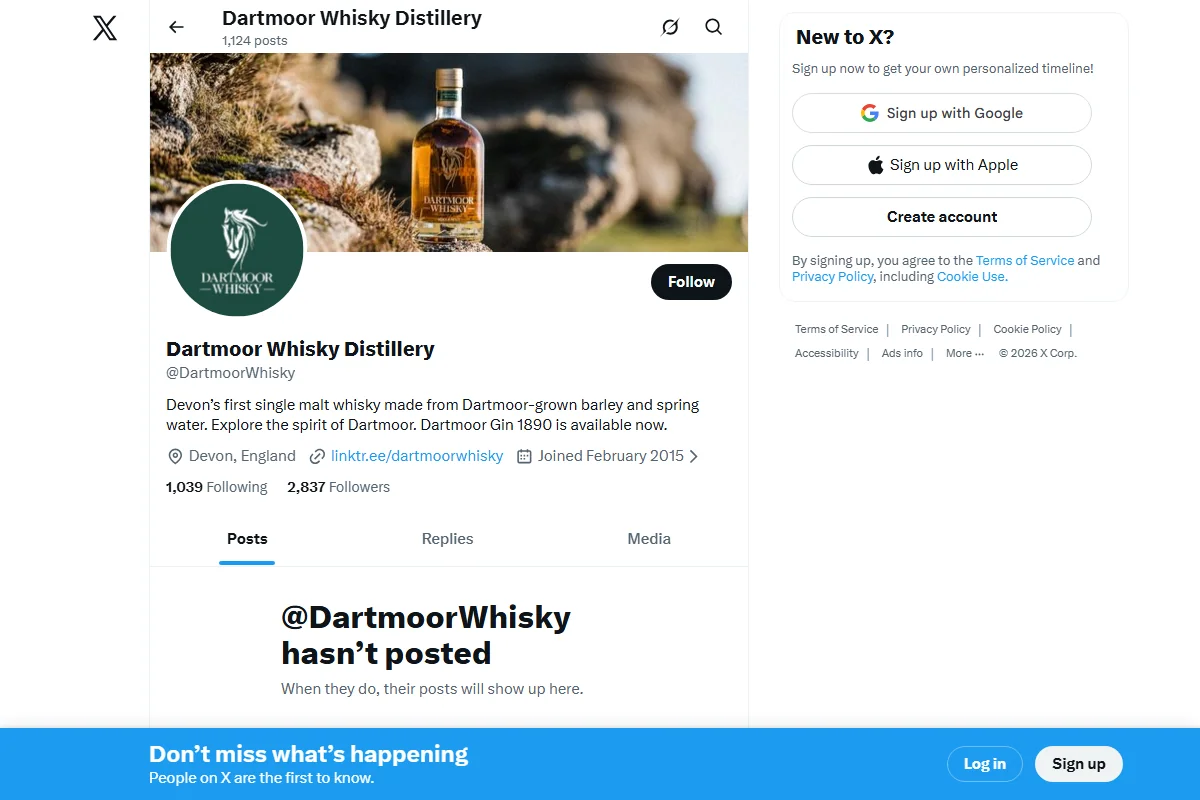Click the X logo icon
The image size is (1200, 800).
pos(105,28)
